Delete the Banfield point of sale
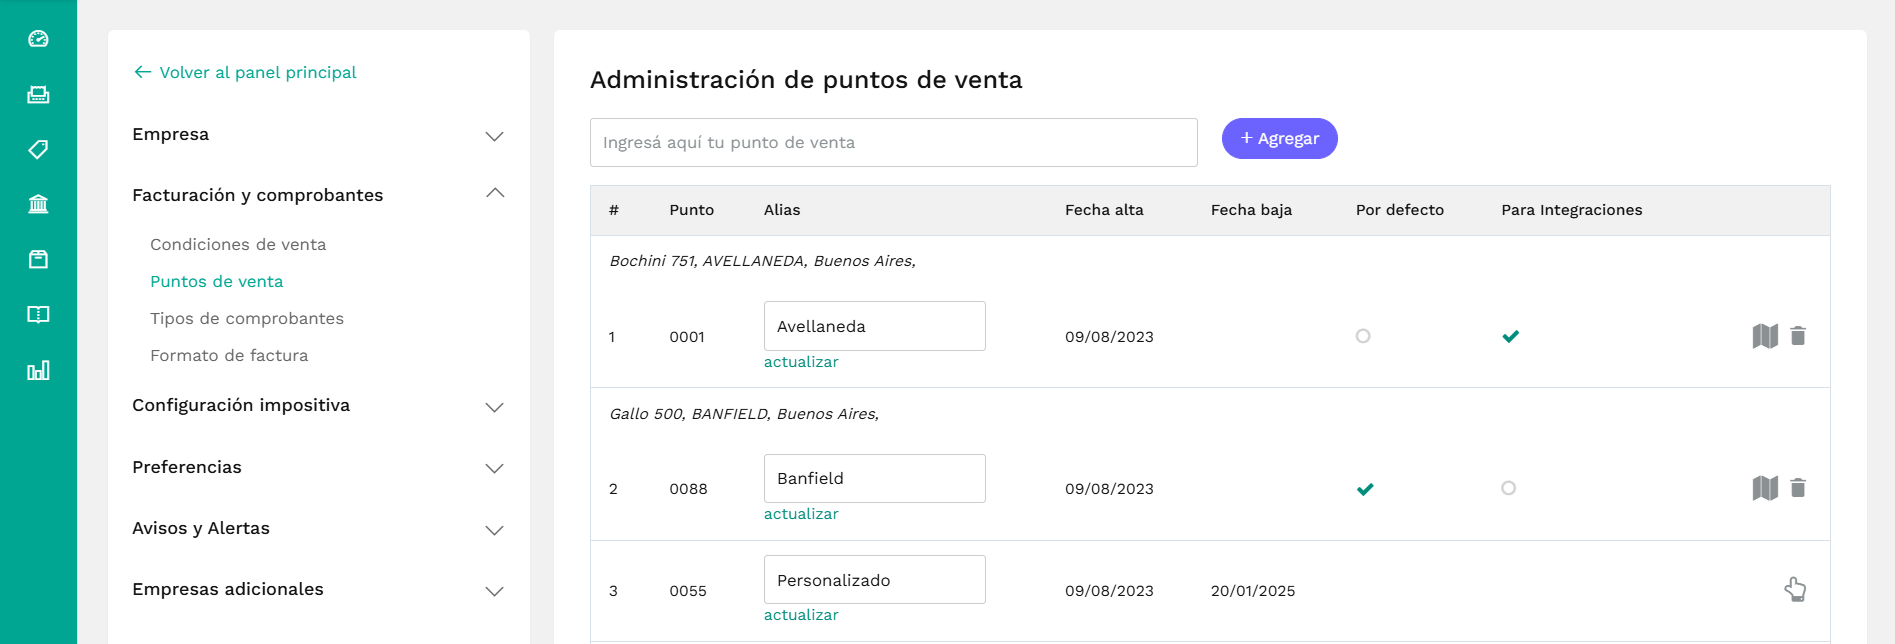Screen dimensions: 1895x644 (x=1798, y=488)
